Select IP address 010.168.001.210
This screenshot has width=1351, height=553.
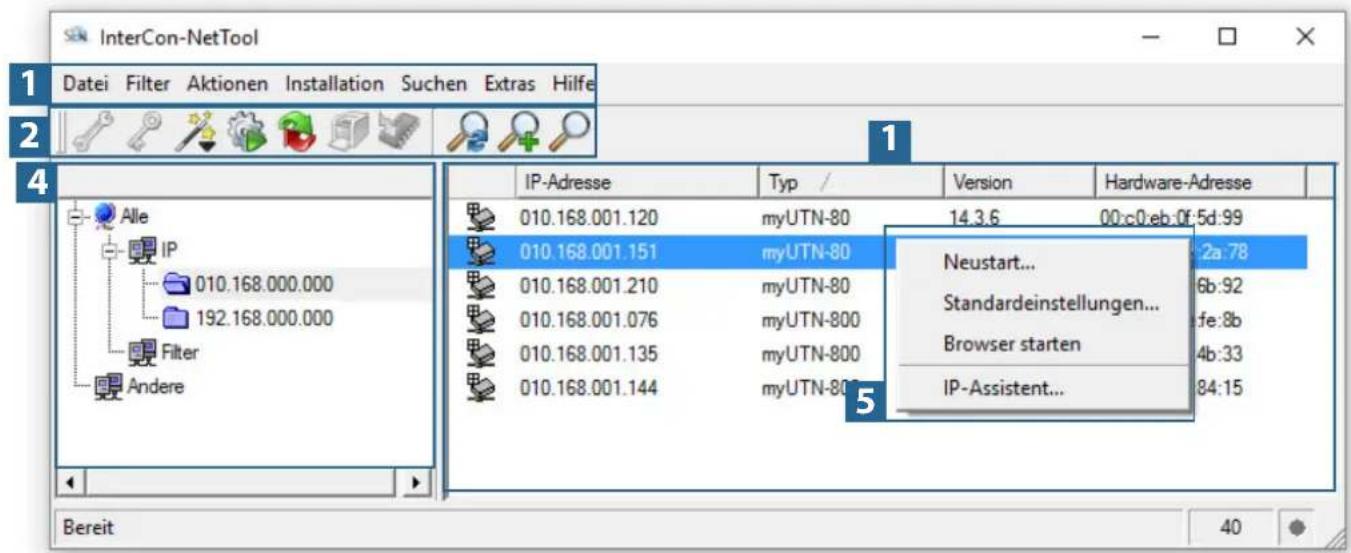[588, 285]
